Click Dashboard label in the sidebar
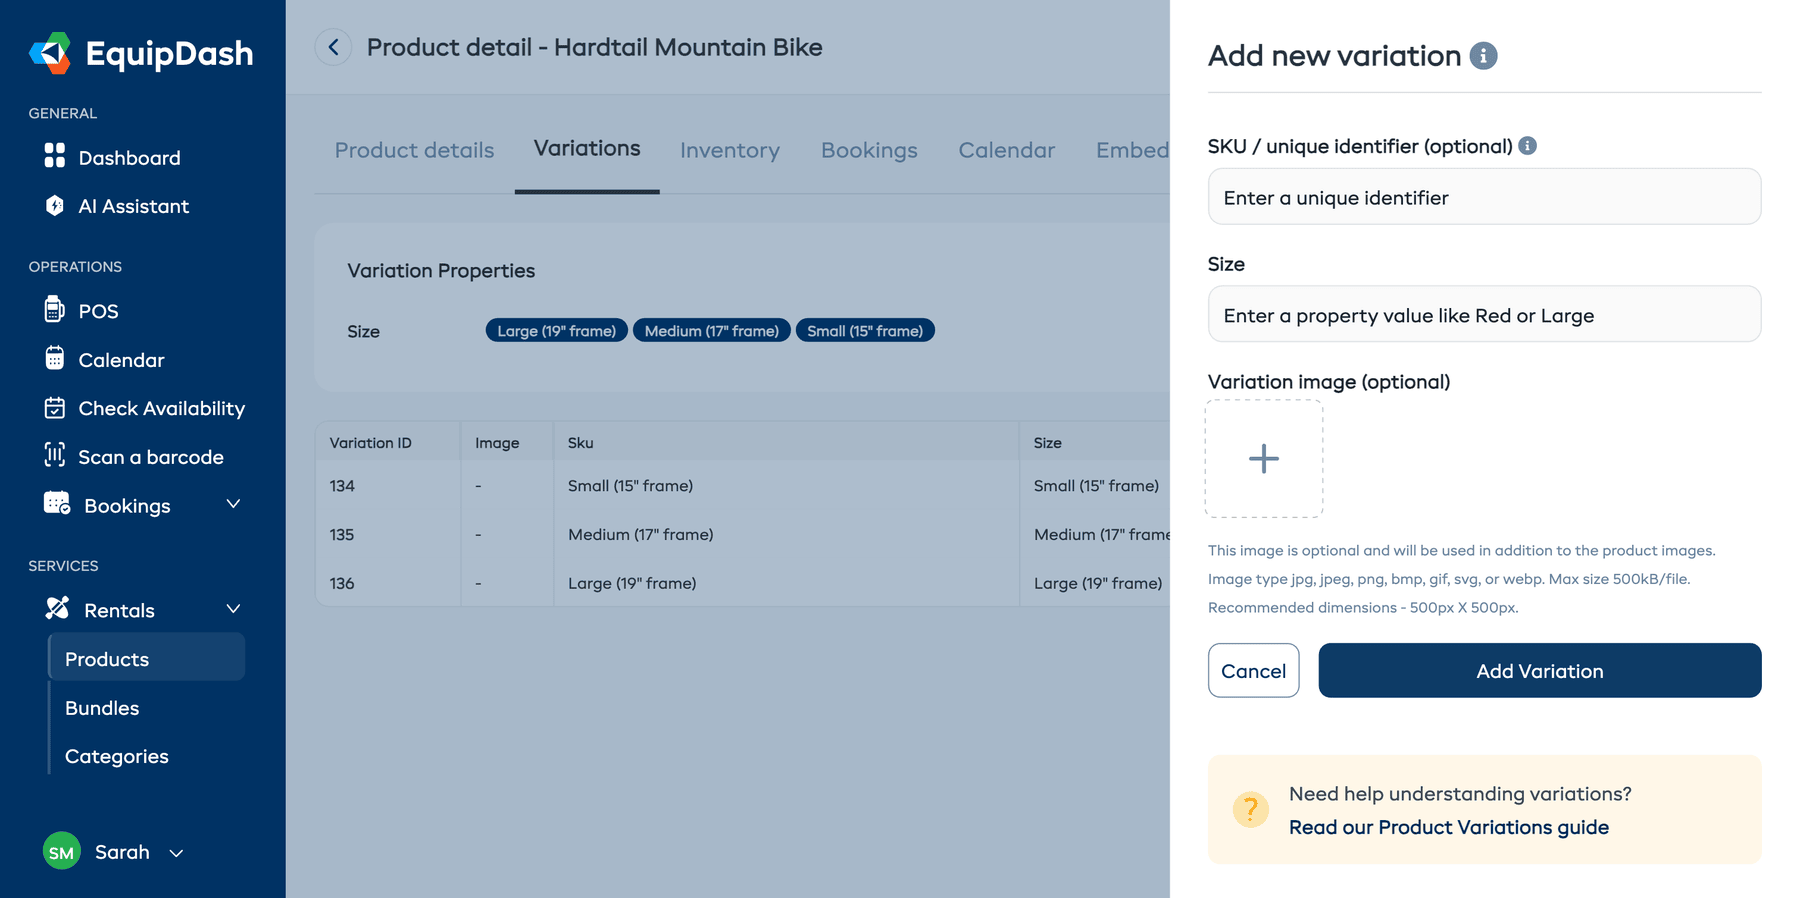 130,158
